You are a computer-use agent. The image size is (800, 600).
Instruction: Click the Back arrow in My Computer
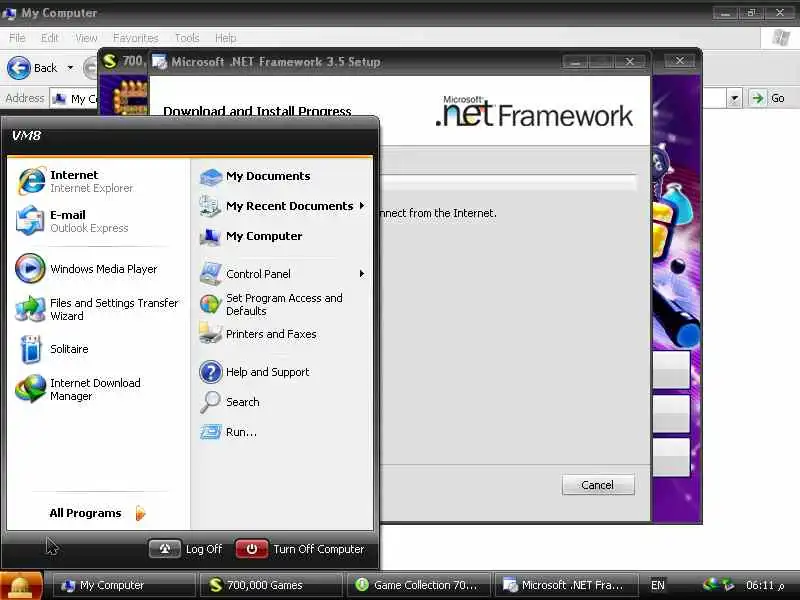tap(19, 68)
